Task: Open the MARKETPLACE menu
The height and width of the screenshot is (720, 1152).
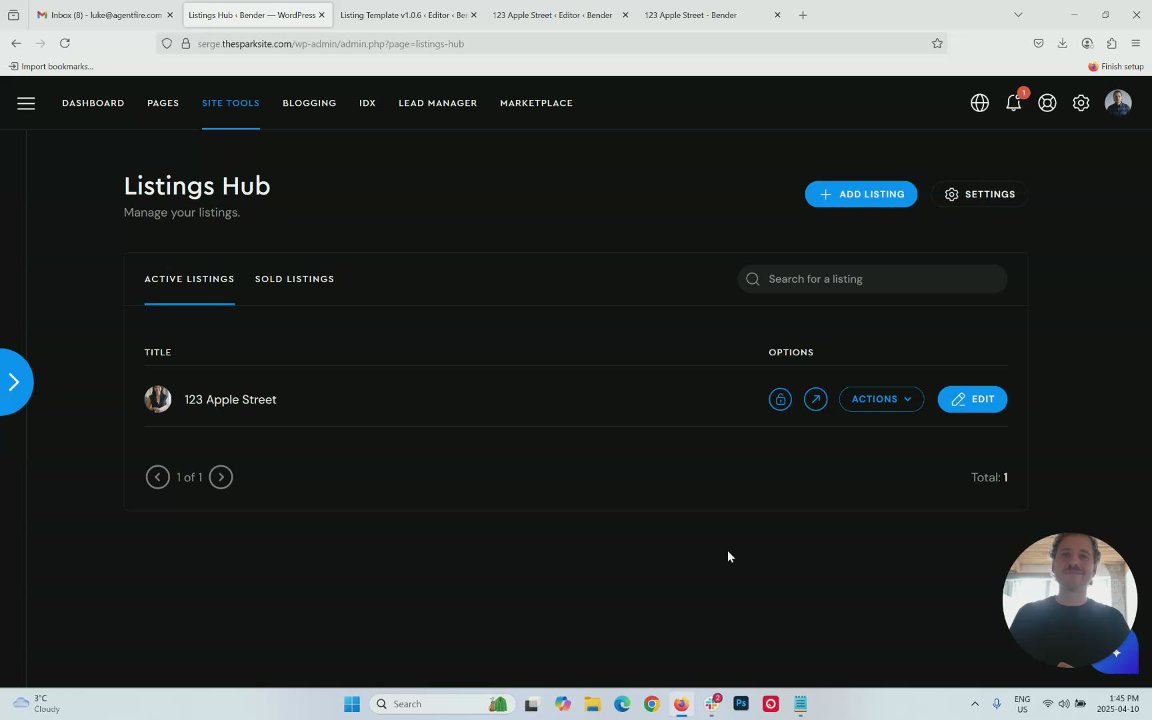Action: pos(536,103)
